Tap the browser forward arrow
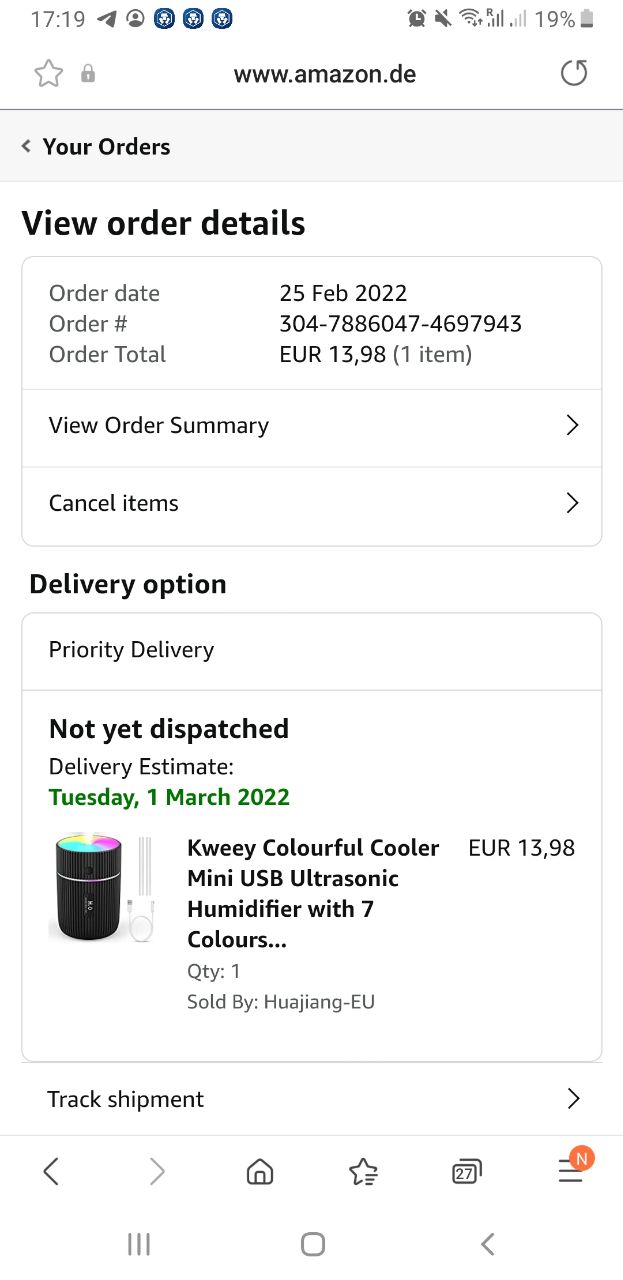623x1280 pixels. tap(156, 1171)
